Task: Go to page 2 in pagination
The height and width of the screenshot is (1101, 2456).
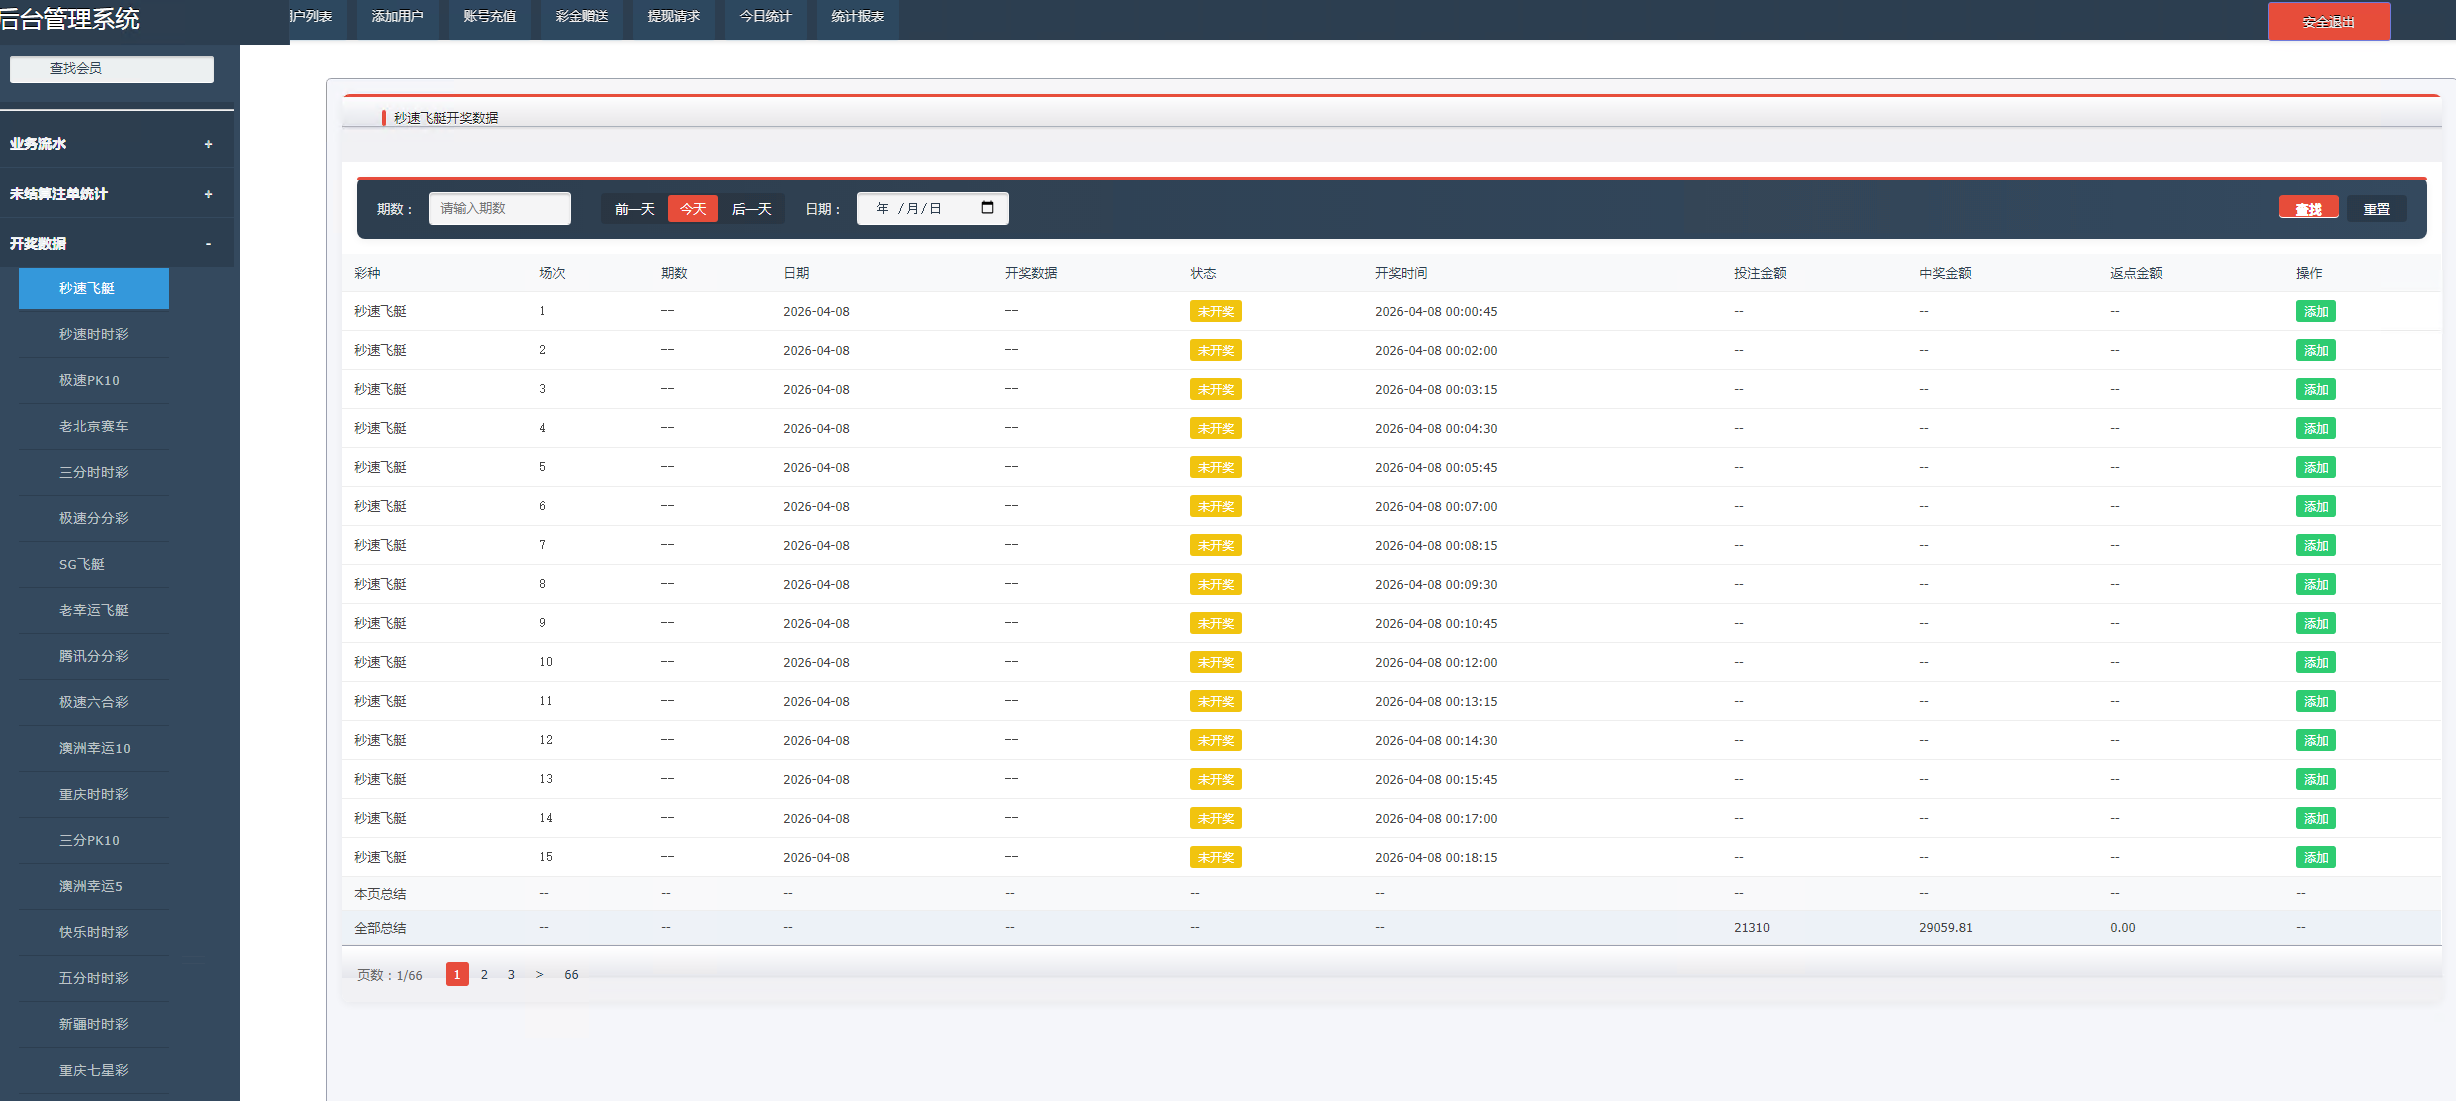Action: pyautogui.click(x=484, y=974)
